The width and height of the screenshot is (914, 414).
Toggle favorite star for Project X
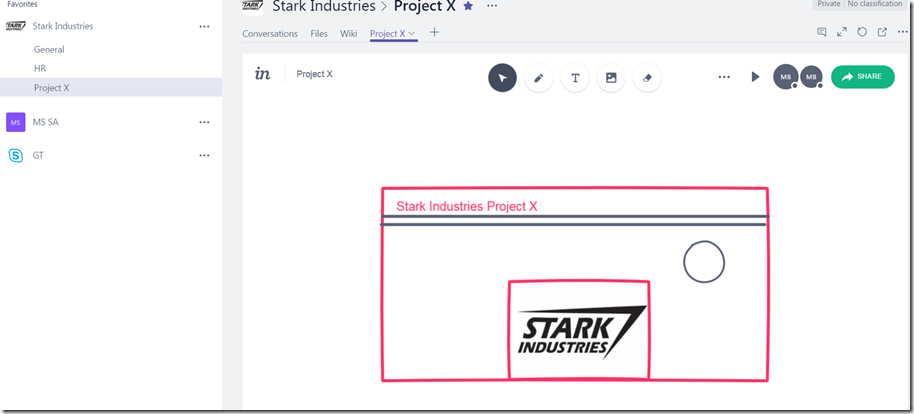coord(468,6)
